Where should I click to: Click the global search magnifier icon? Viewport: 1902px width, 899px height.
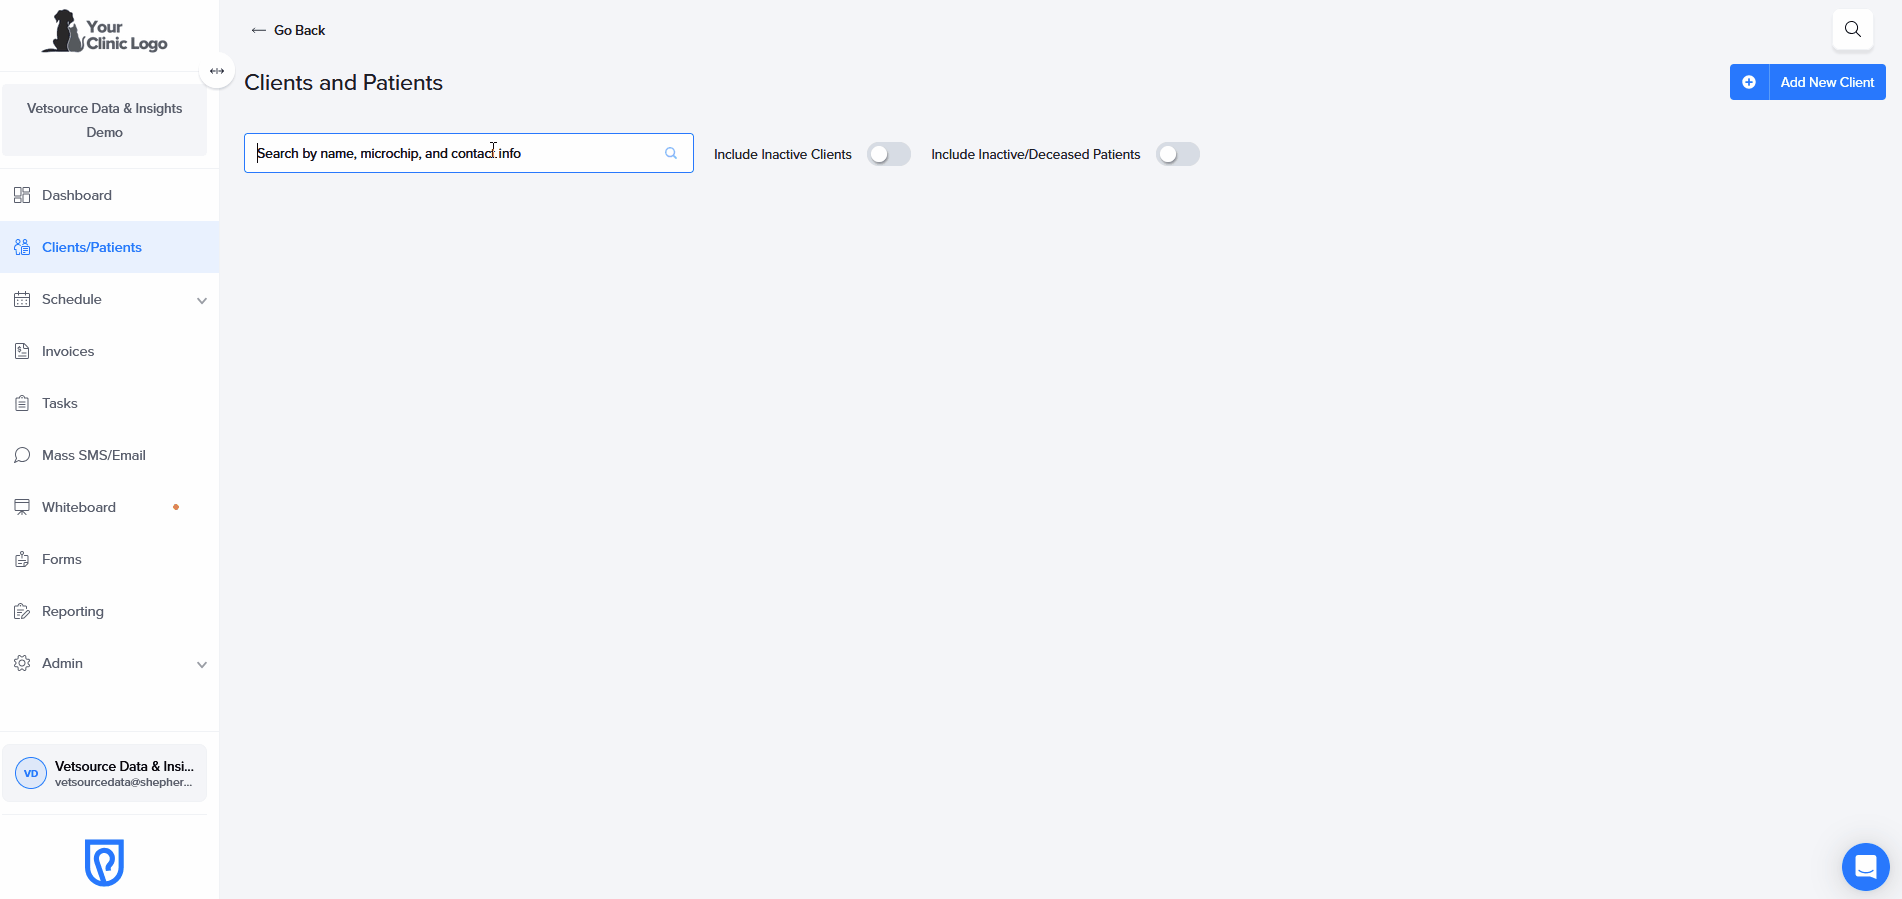click(1852, 29)
